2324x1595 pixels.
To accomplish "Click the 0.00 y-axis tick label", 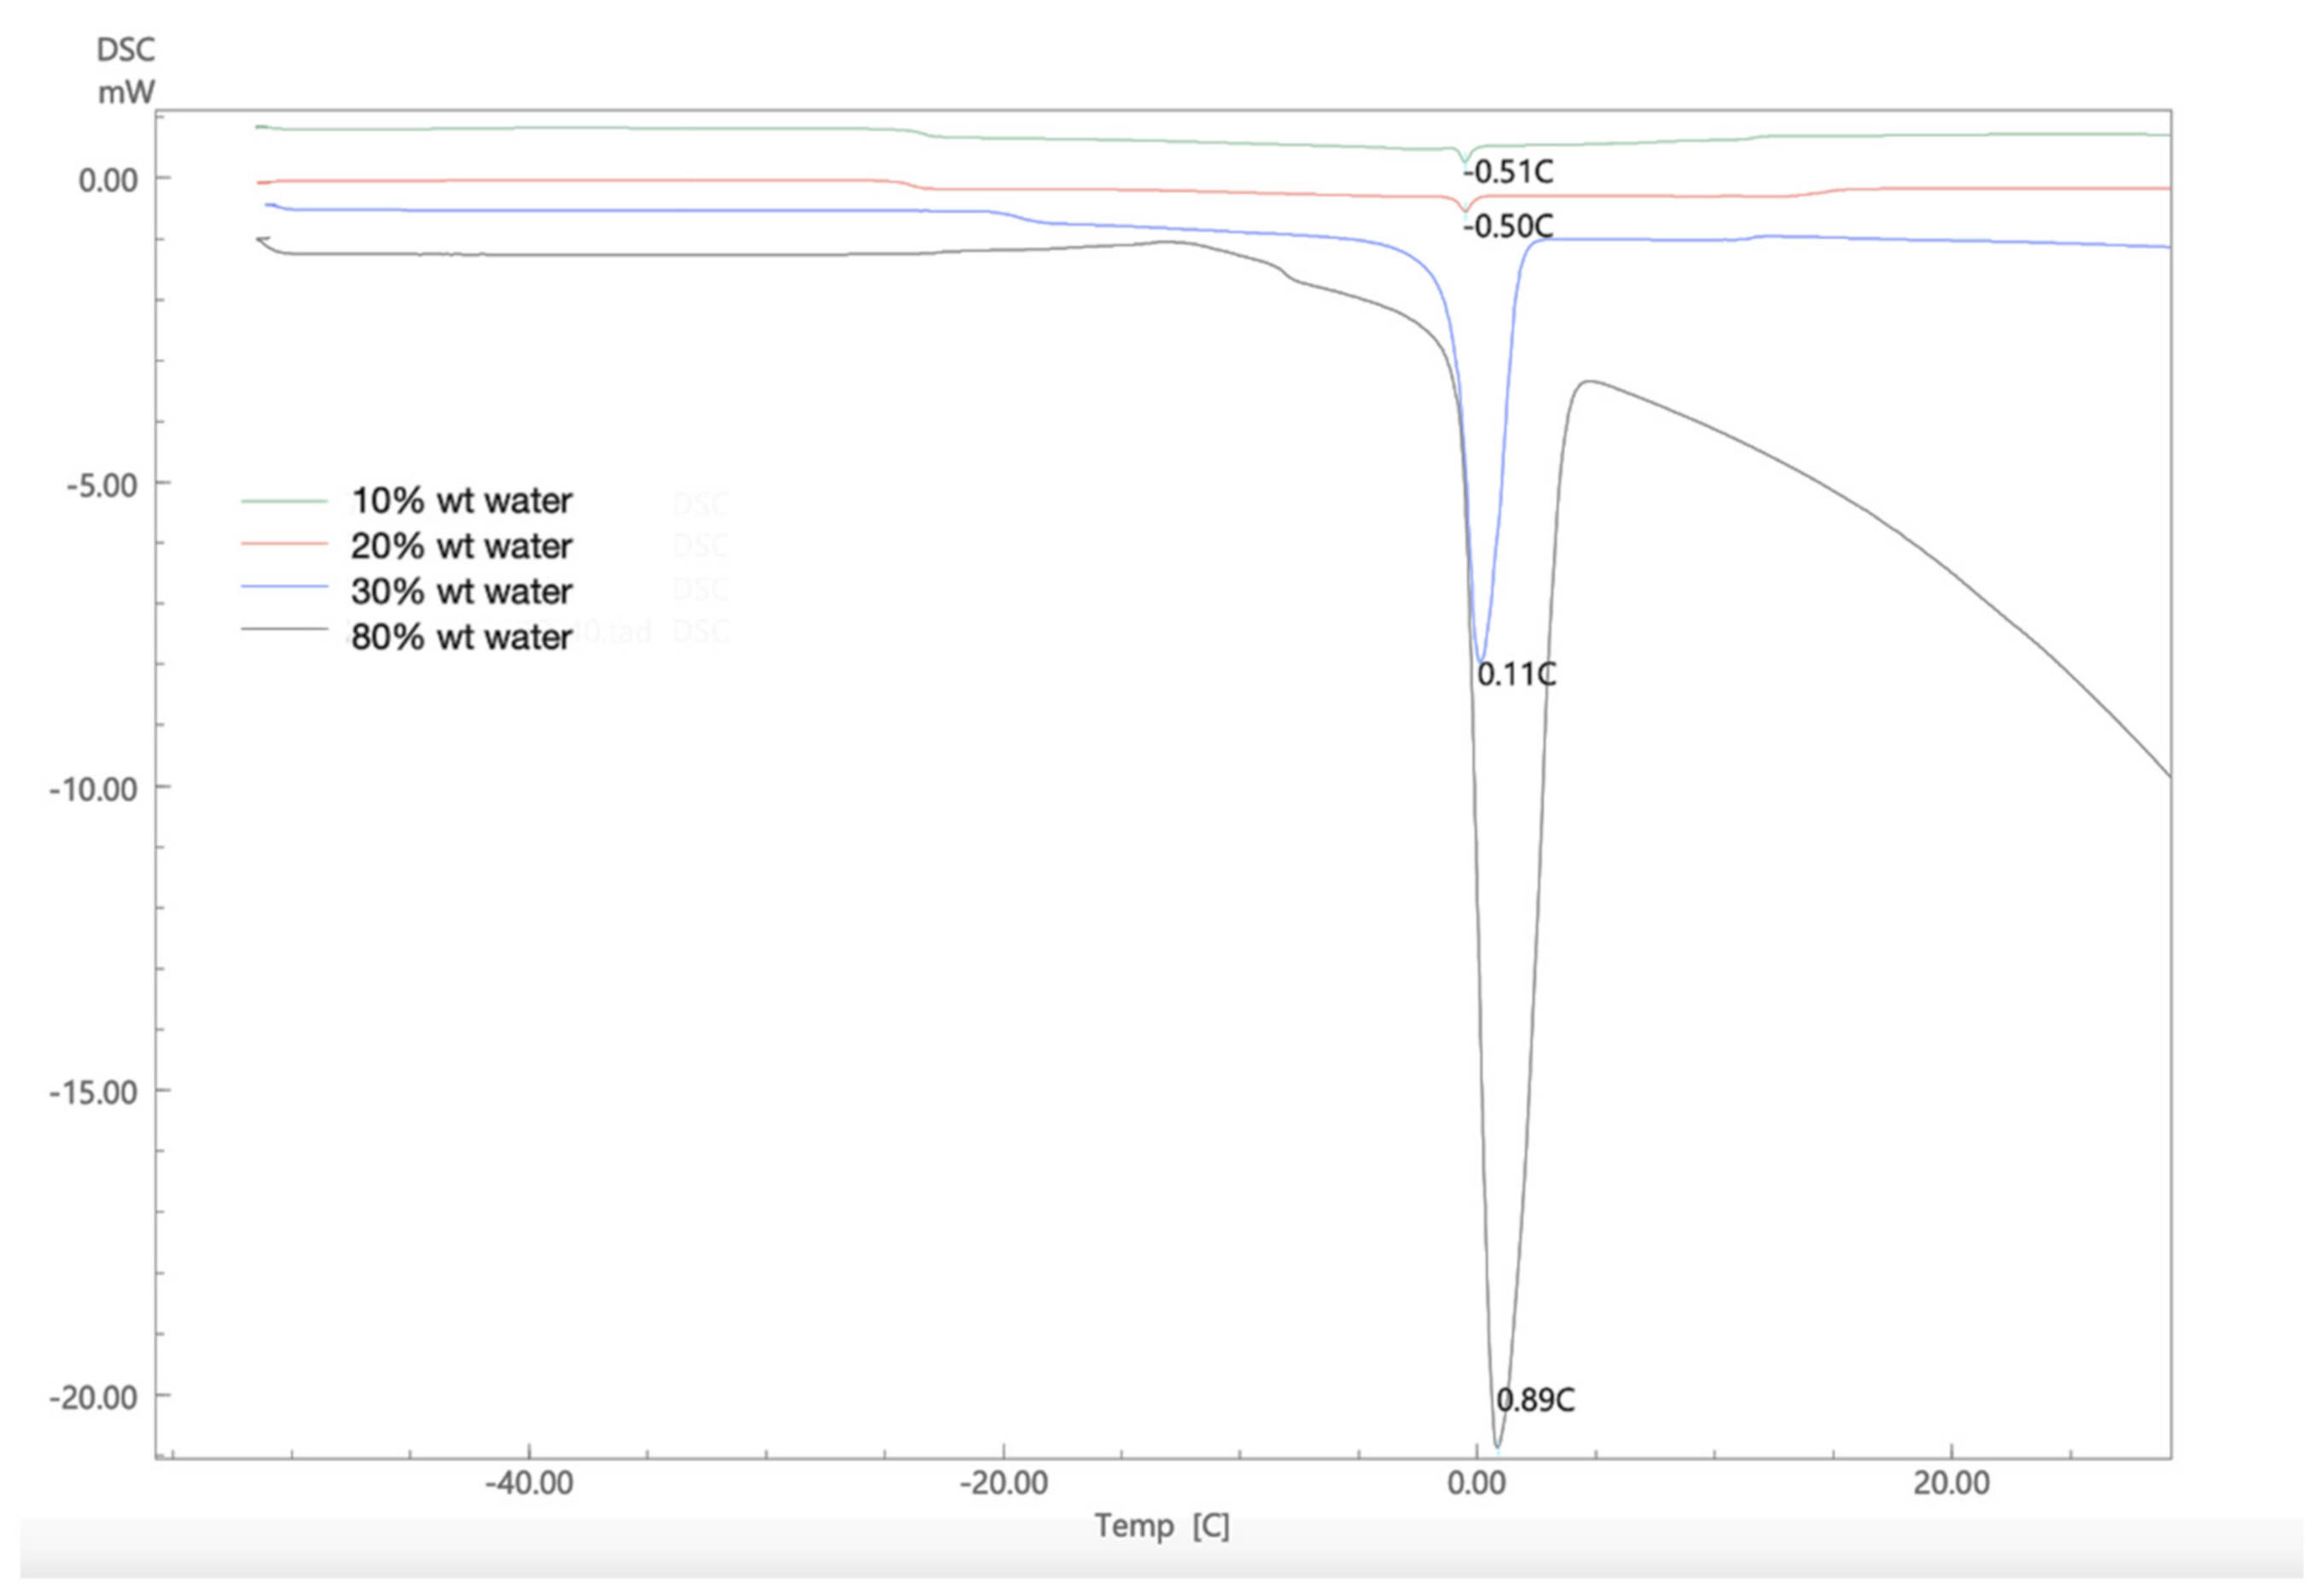I will coord(108,181).
